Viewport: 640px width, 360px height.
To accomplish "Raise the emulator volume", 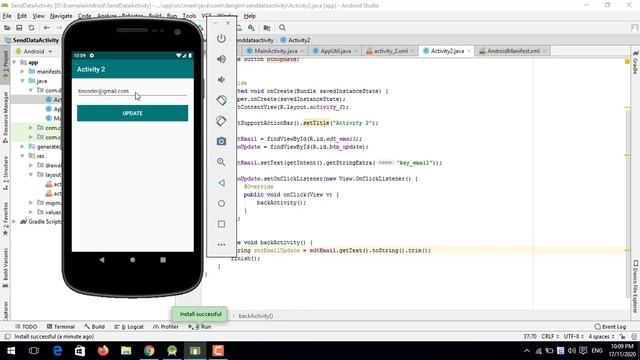I will (x=221, y=59).
